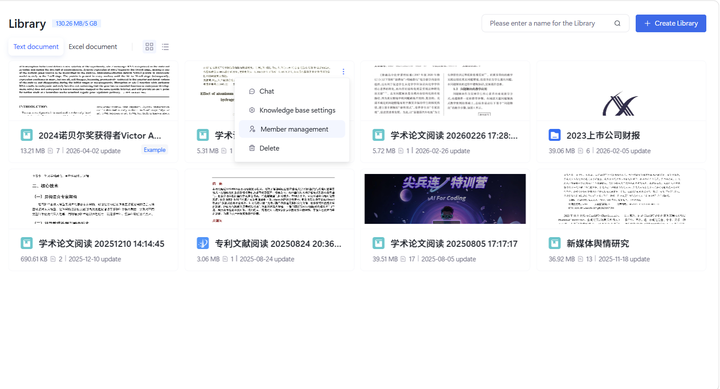Click title 学术论文阅读 20250805 17:17:17
Screen dimensions: 720x389
tap(454, 244)
